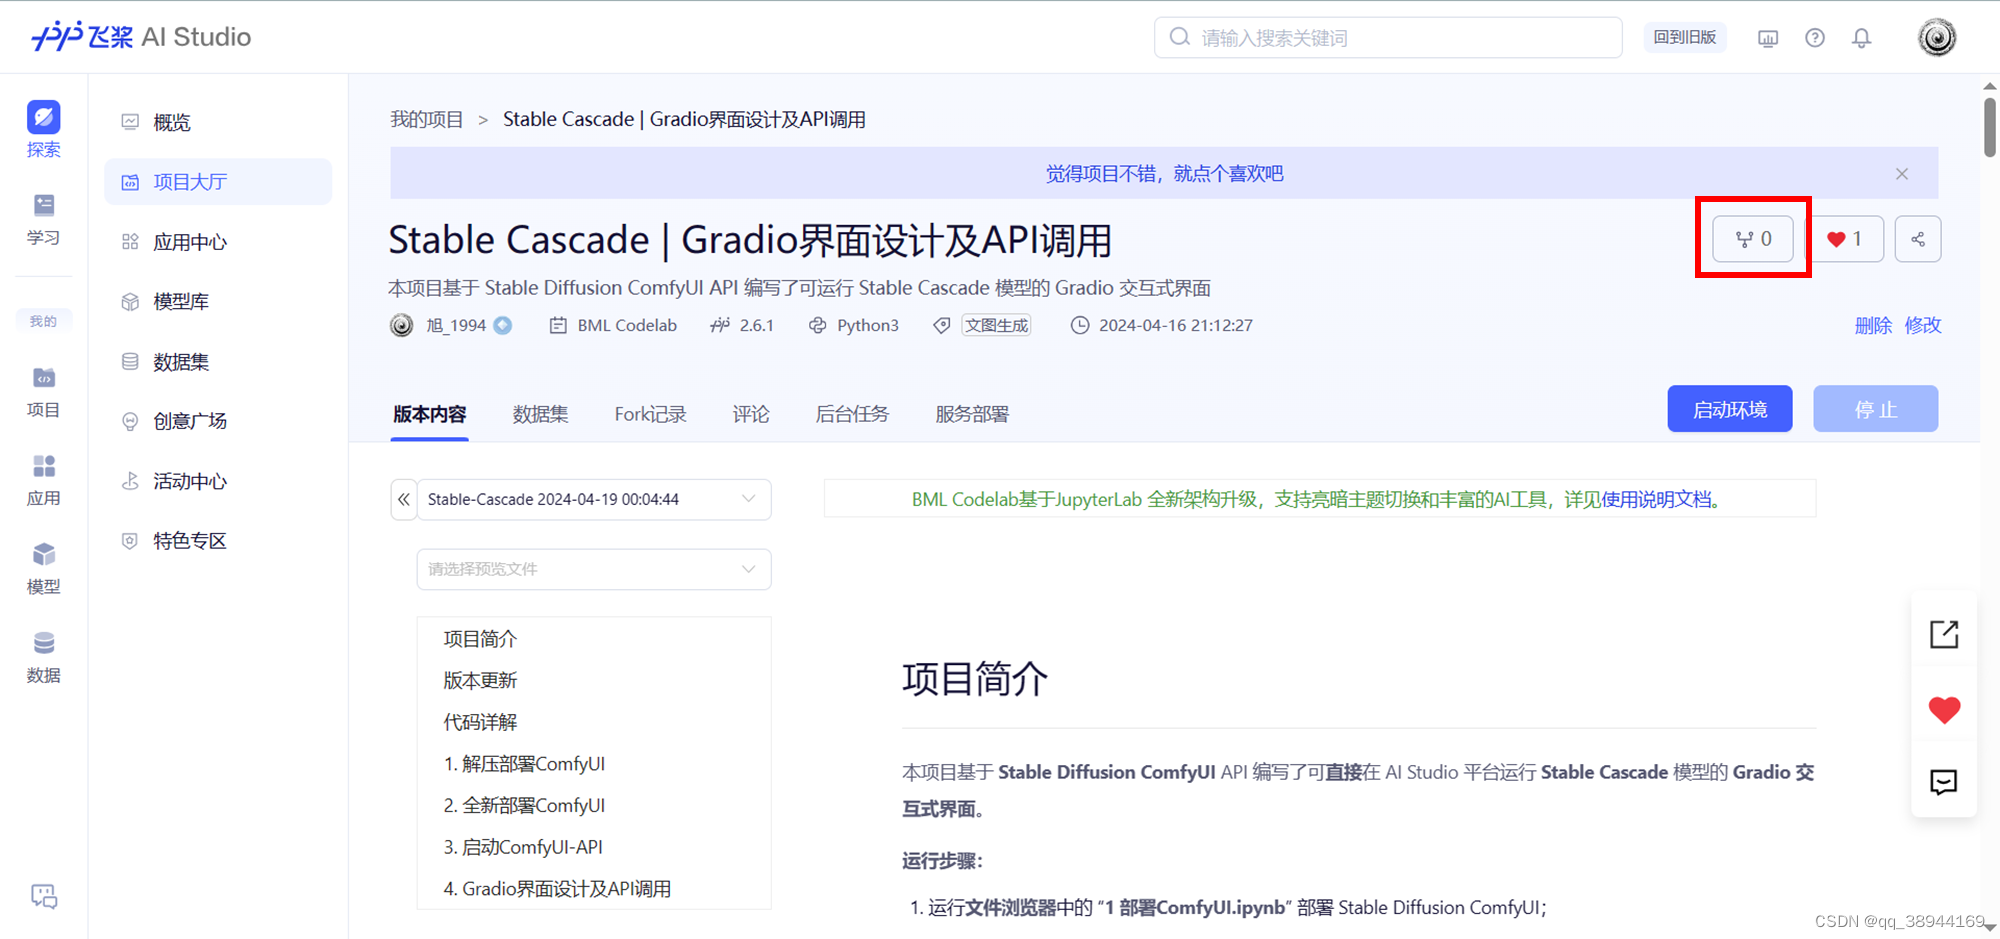The width and height of the screenshot is (2000, 939).
Task: Click the Python3 label
Action: click(x=868, y=325)
